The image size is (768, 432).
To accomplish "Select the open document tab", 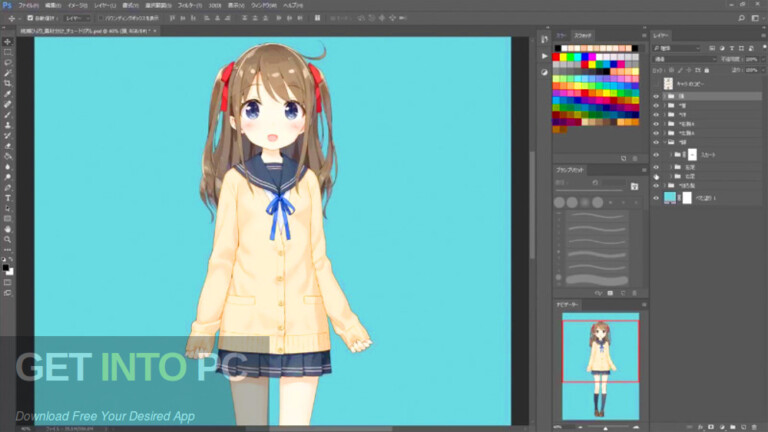I will (x=86, y=31).
